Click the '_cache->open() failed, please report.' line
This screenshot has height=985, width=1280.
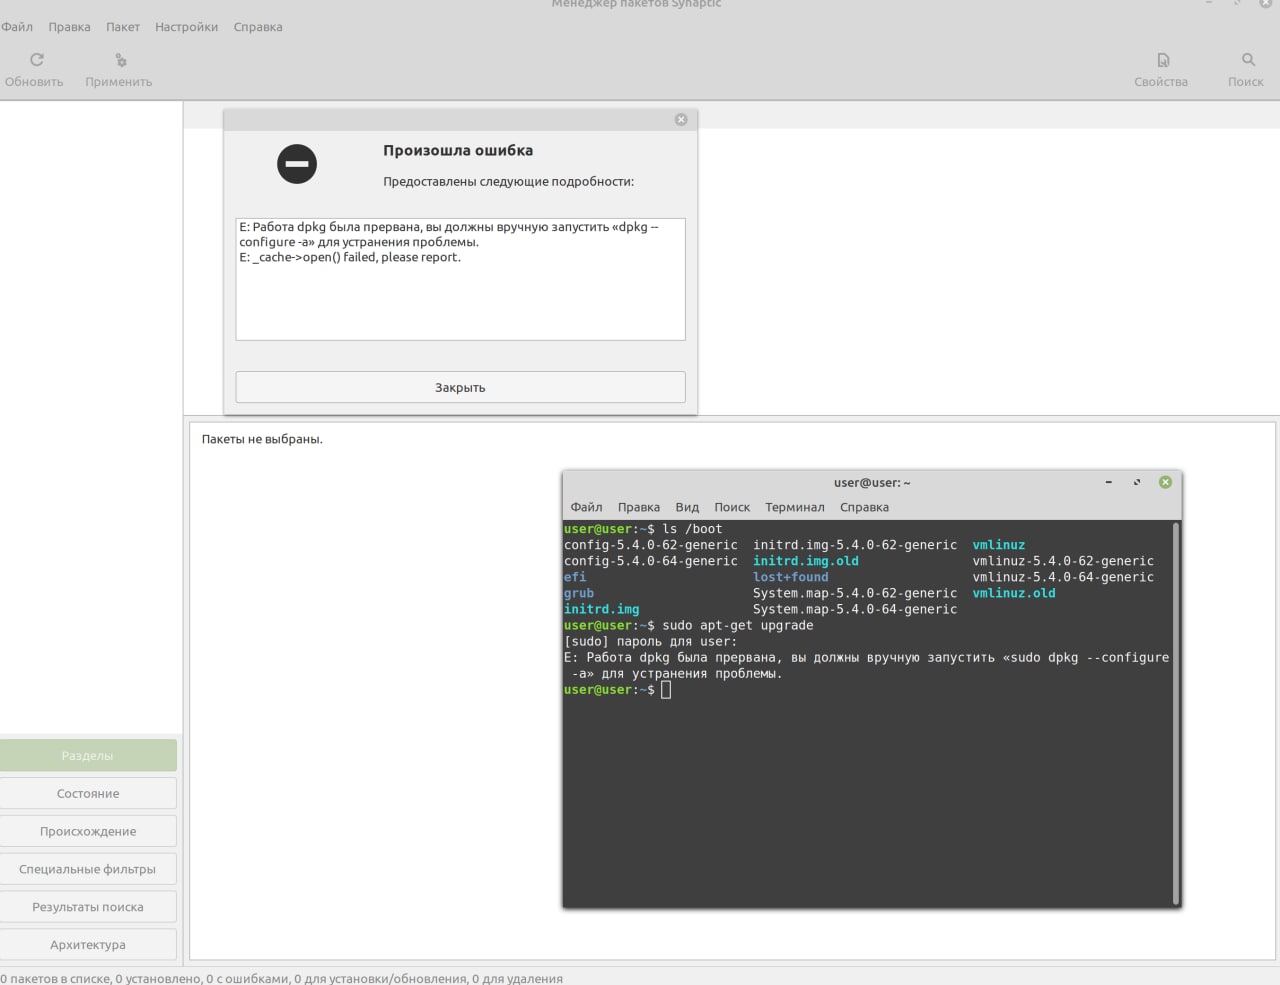pos(350,257)
